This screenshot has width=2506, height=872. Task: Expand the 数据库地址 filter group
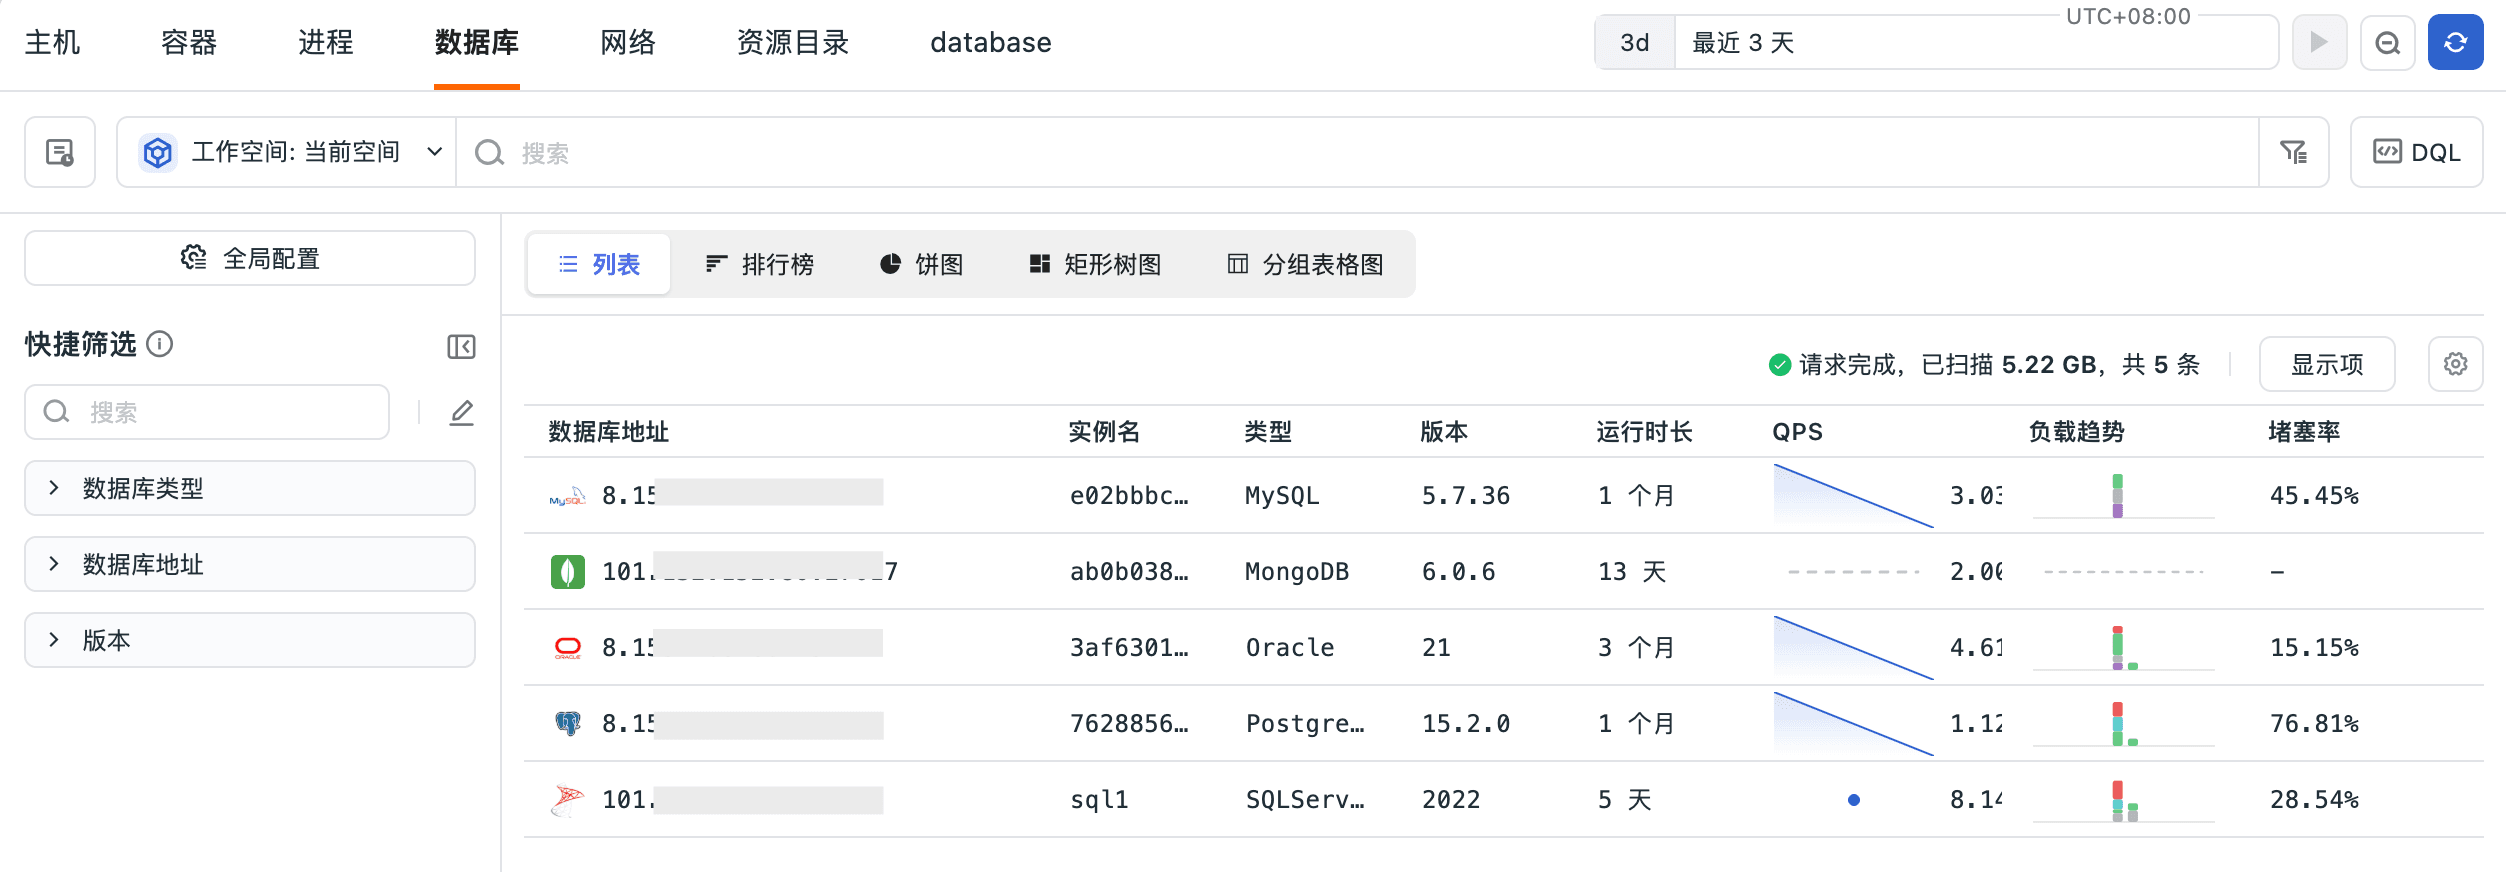(250, 564)
